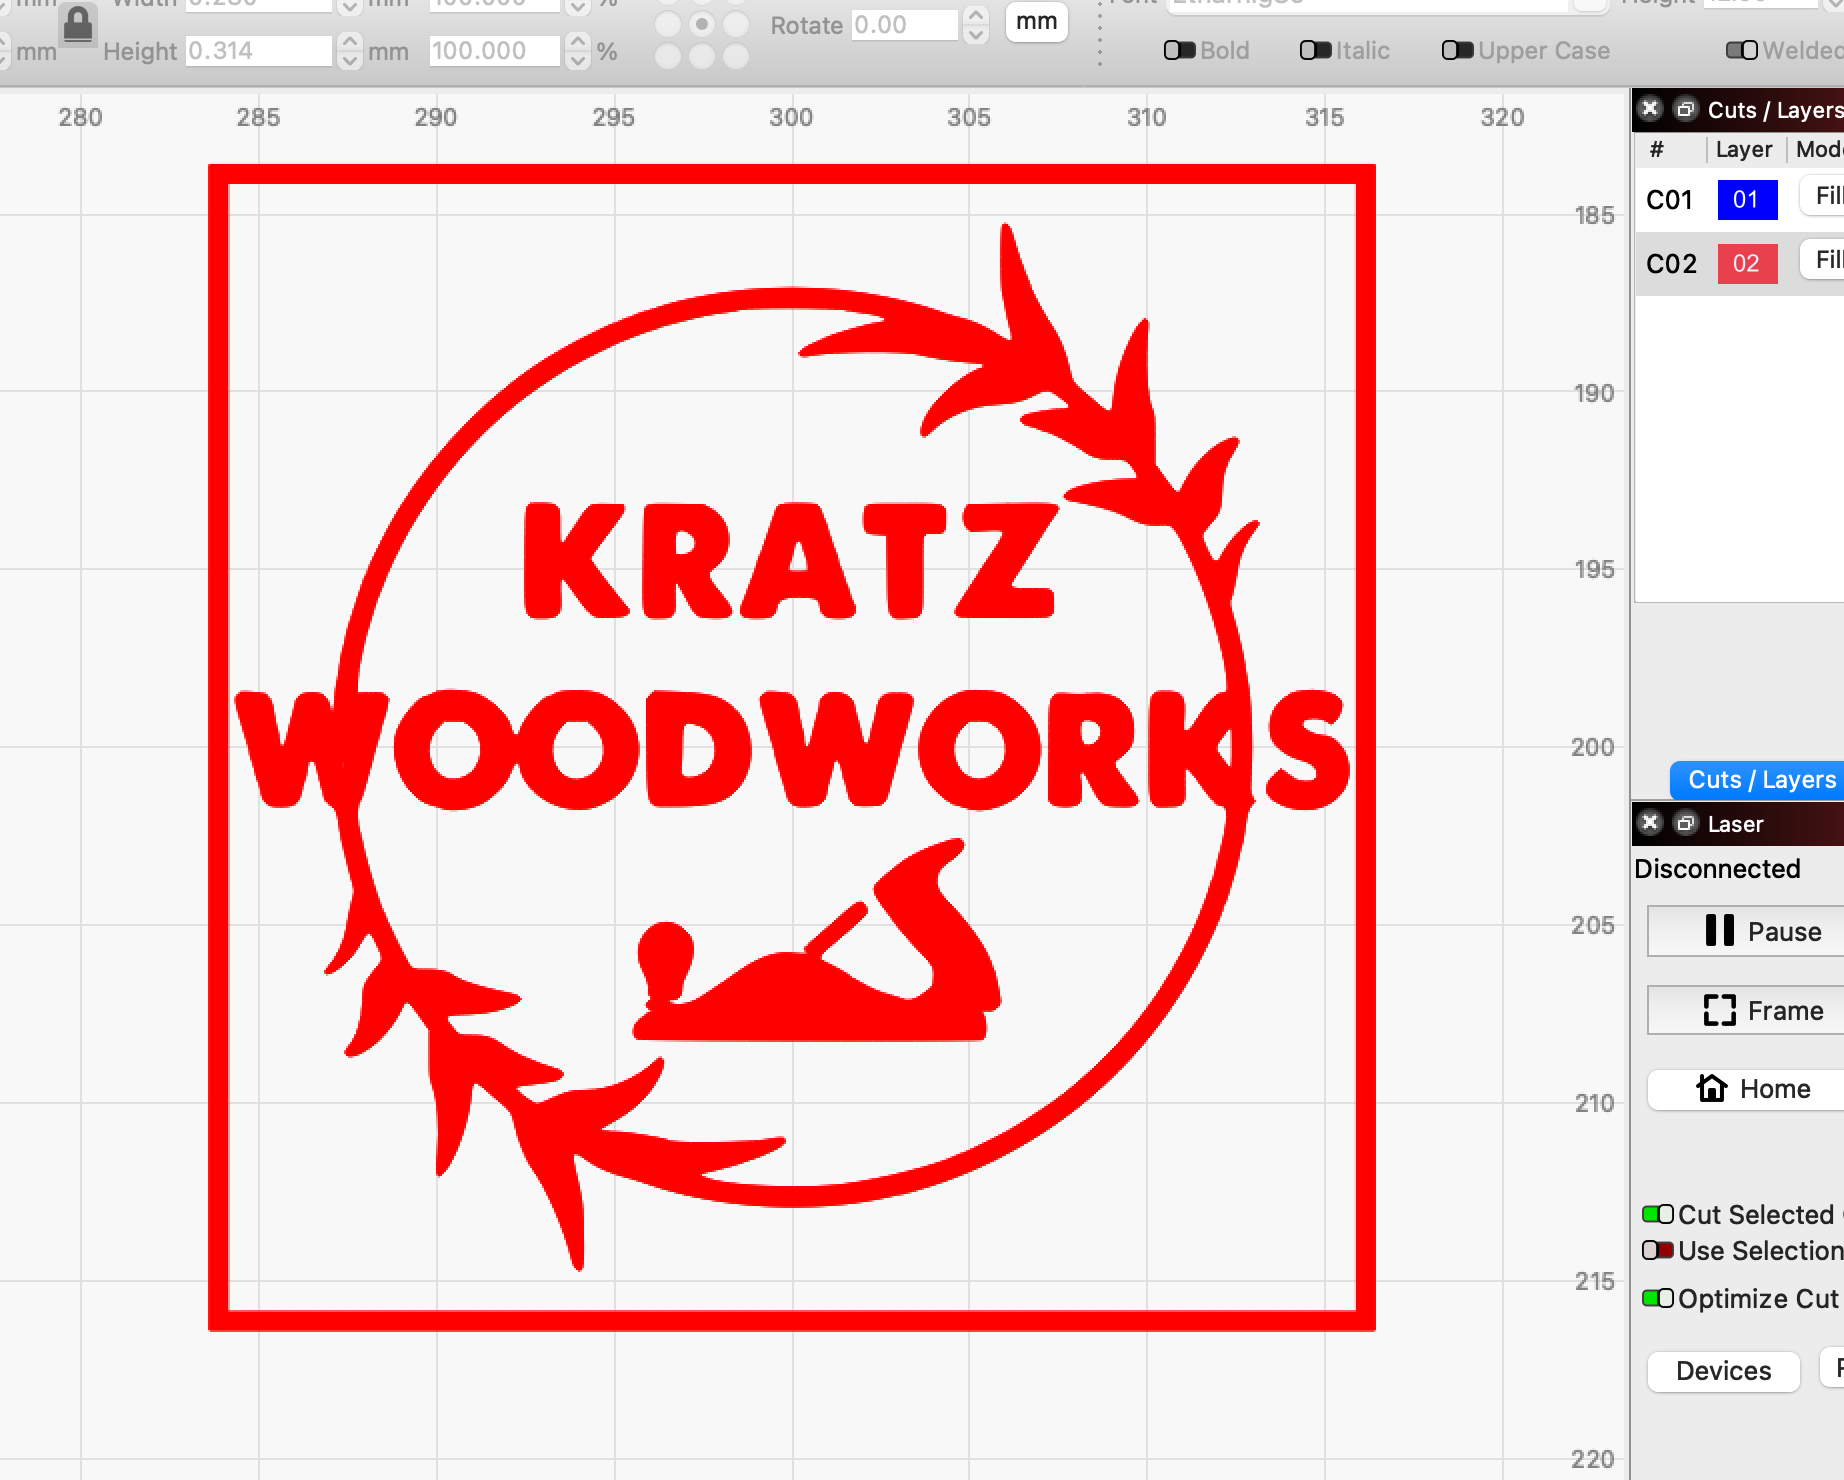This screenshot has height=1480, width=1844.
Task: Enable the Use Selection Origin switch
Action: pyautogui.click(x=1658, y=1250)
